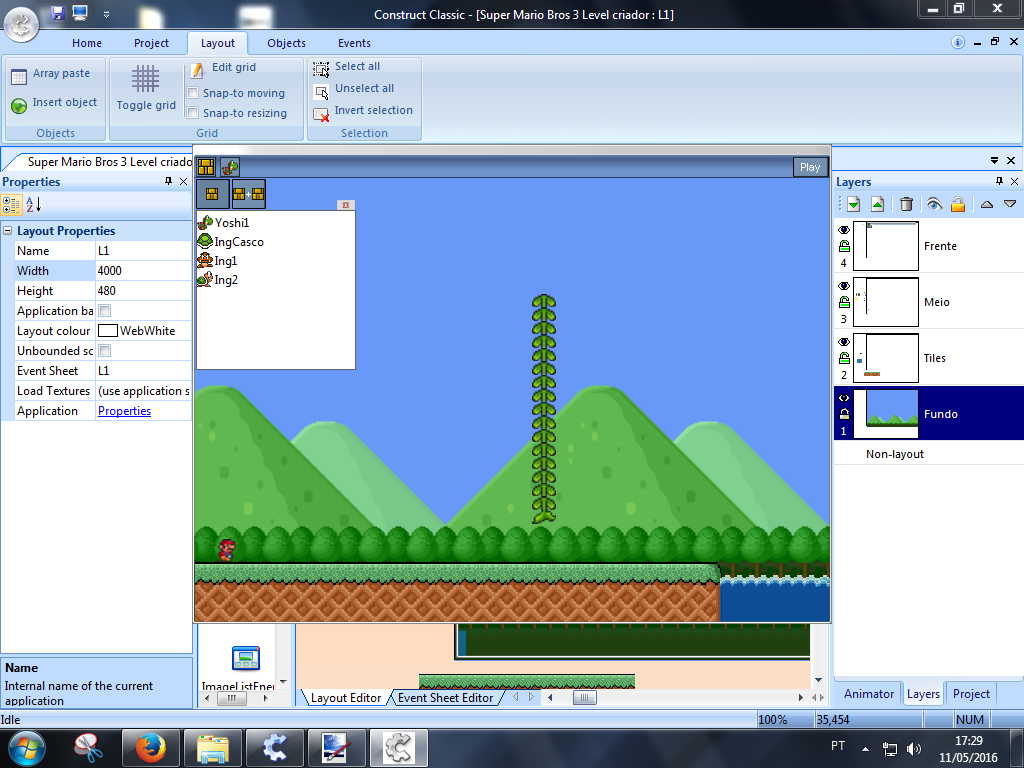Add a new layer above in Layers panel
The width and height of the screenshot is (1024, 768).
878,204
